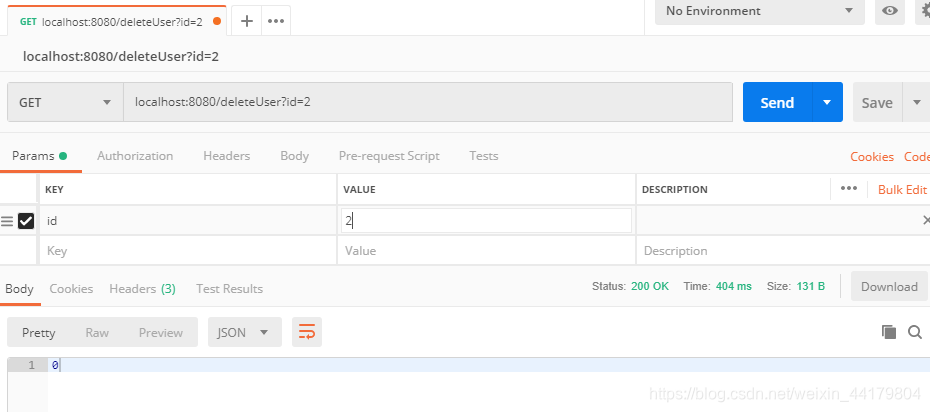Switch to the request Headers tab
The width and height of the screenshot is (930, 412).
(x=227, y=156)
